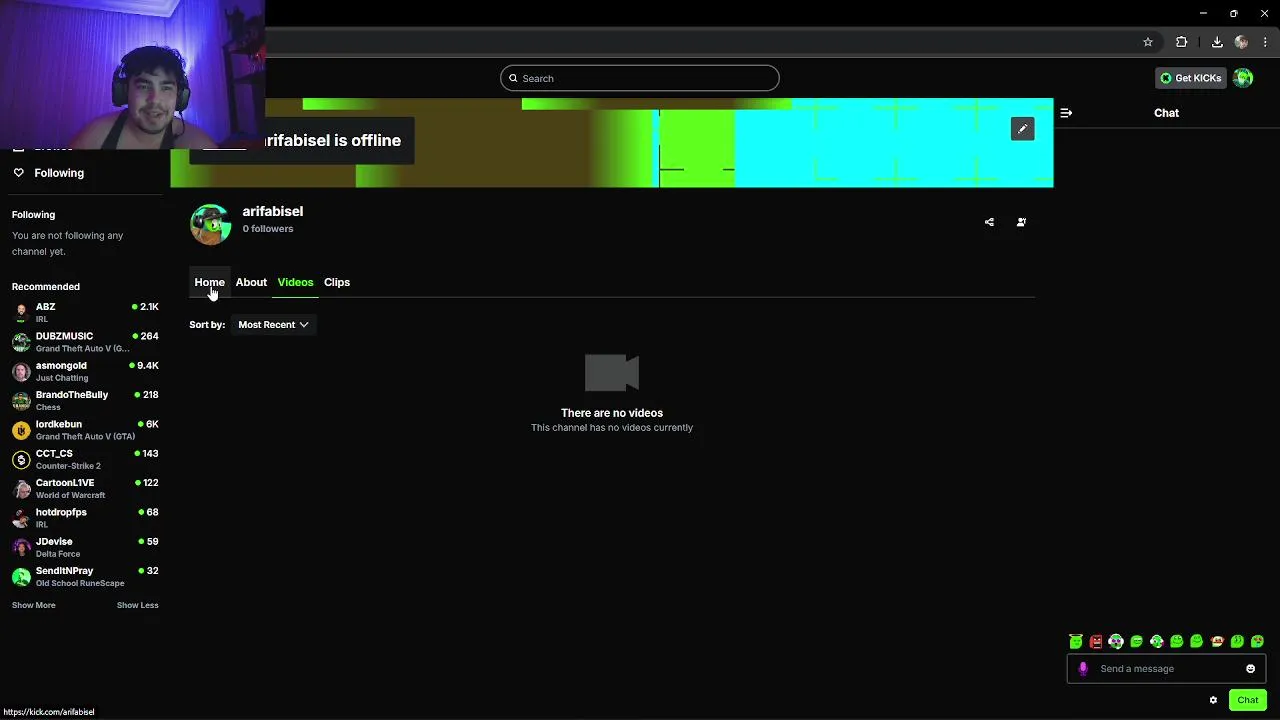Open the Kick account avatar menu
This screenshot has height=720, width=1280.
[x=1243, y=78]
